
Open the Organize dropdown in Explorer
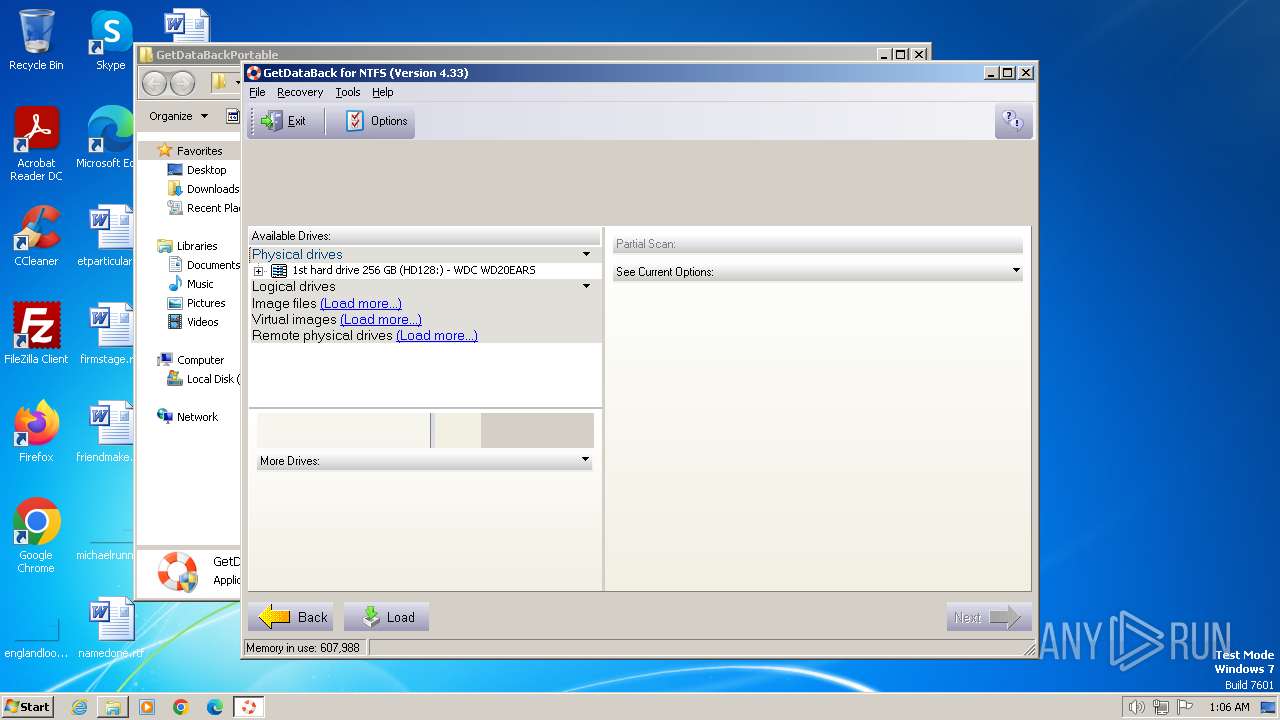pos(178,116)
